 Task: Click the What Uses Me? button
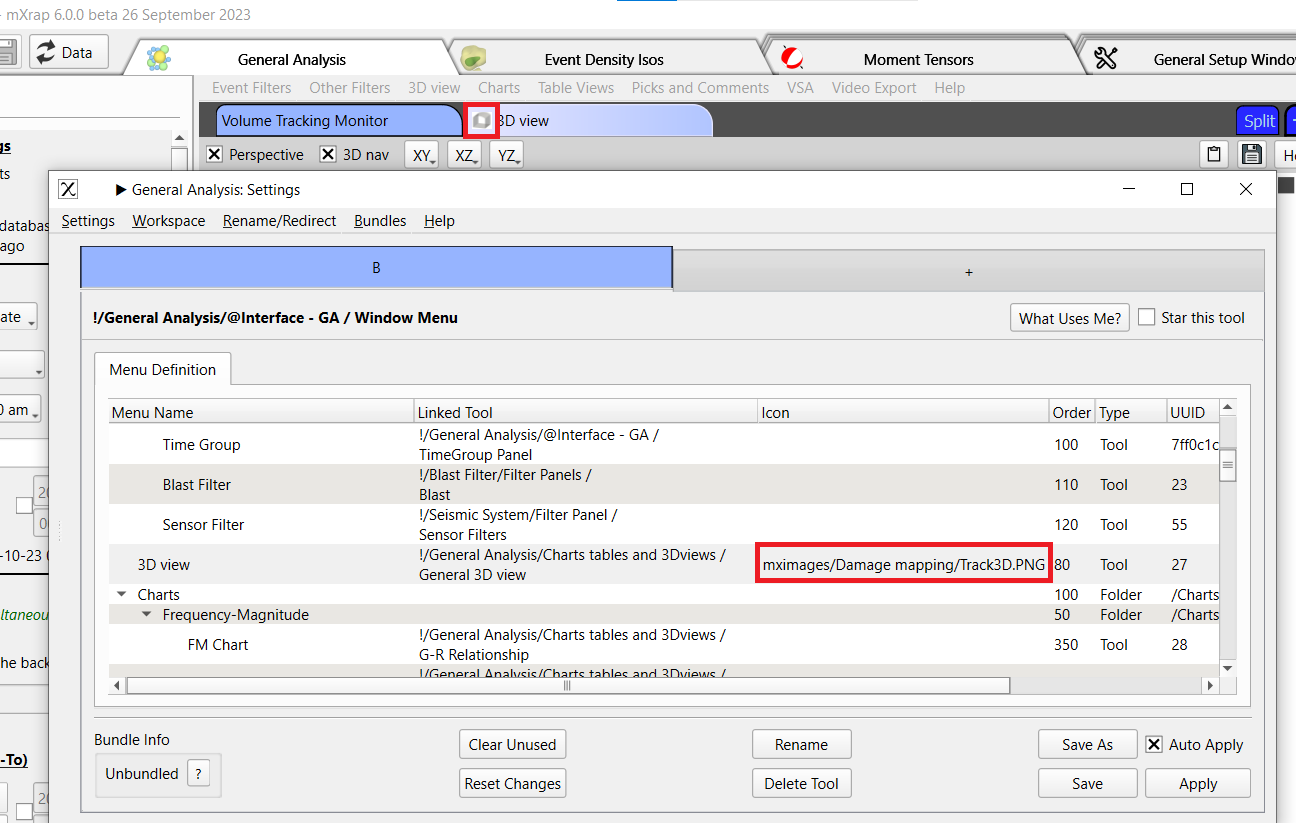pos(1069,318)
